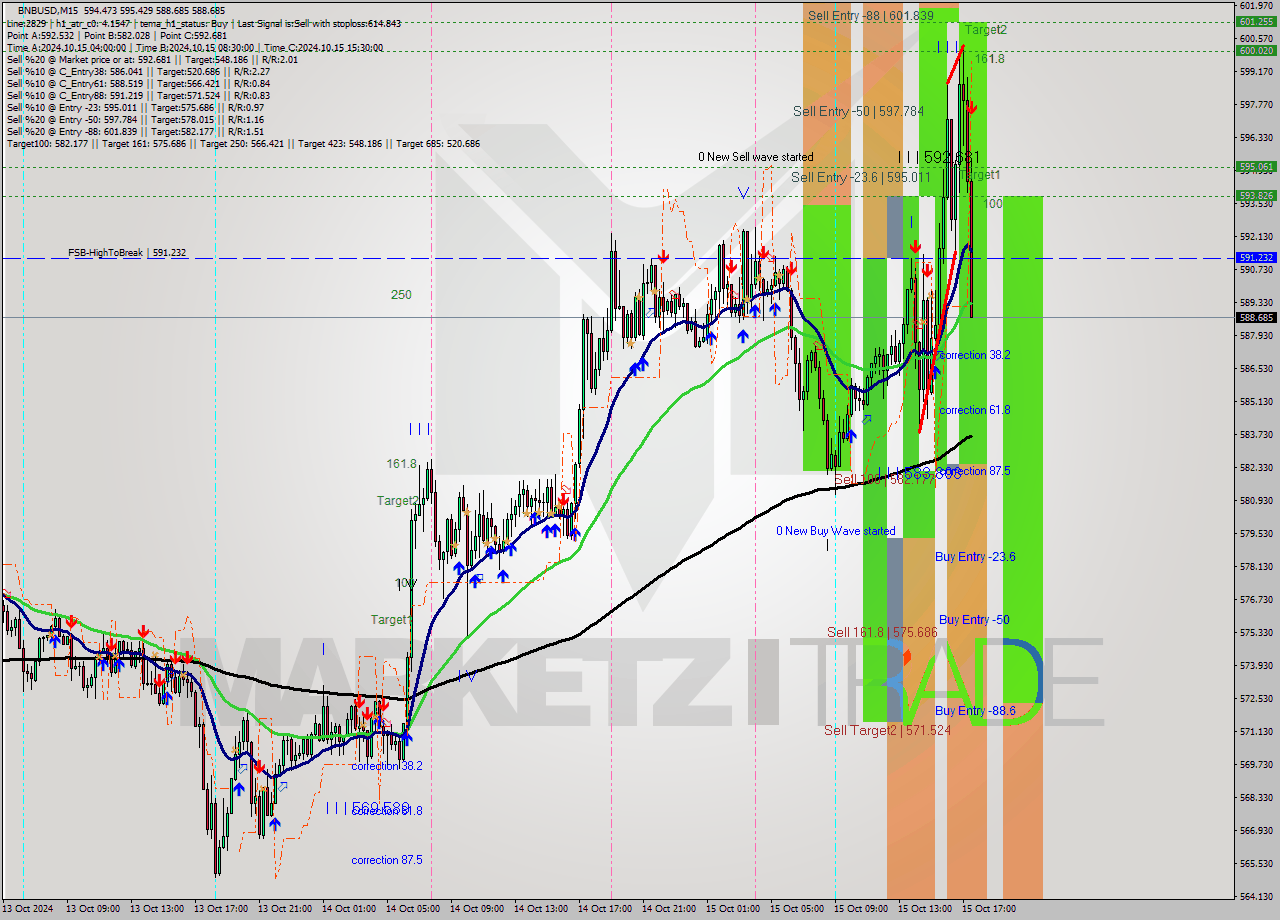Click the 582.330 price axis value
Screen dimensions: 1280x920
click(x=1256, y=467)
